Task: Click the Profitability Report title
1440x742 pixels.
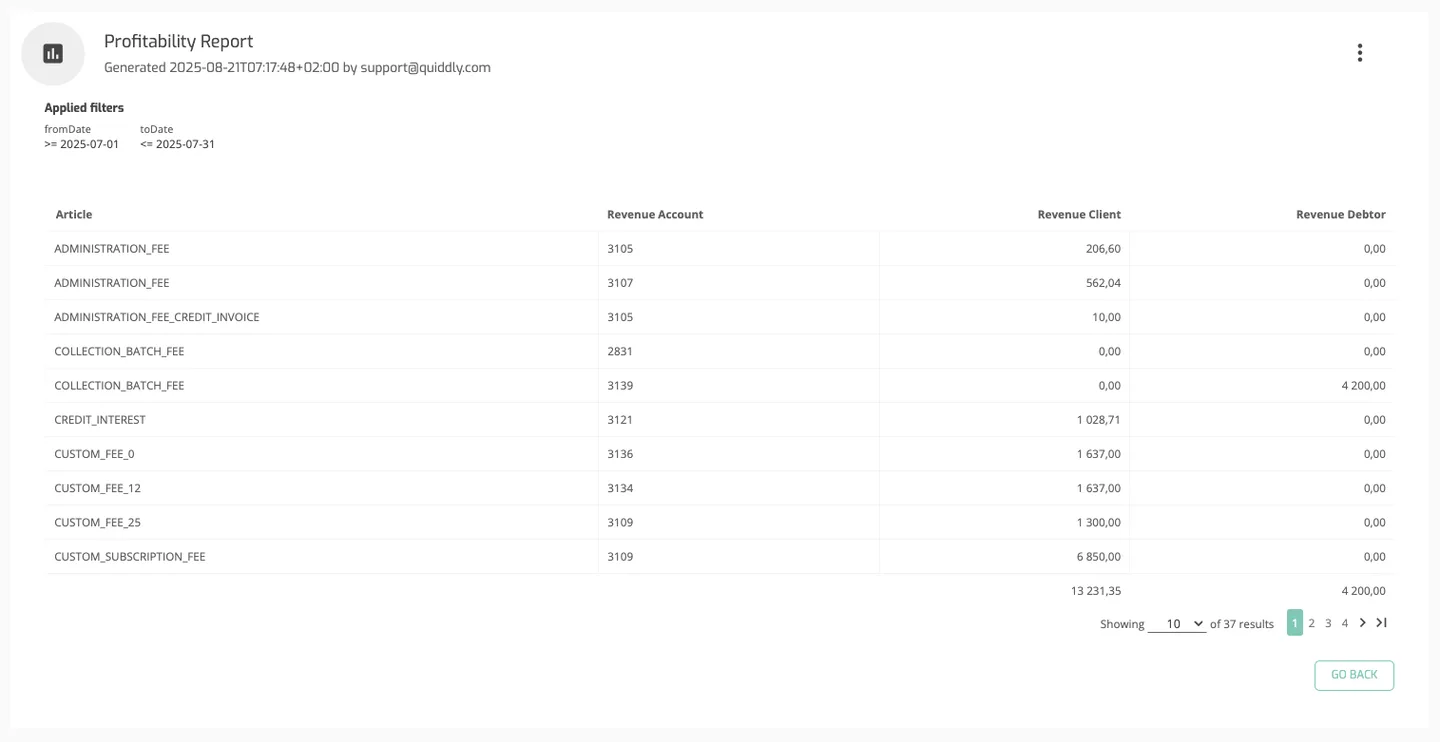Action: [179, 41]
